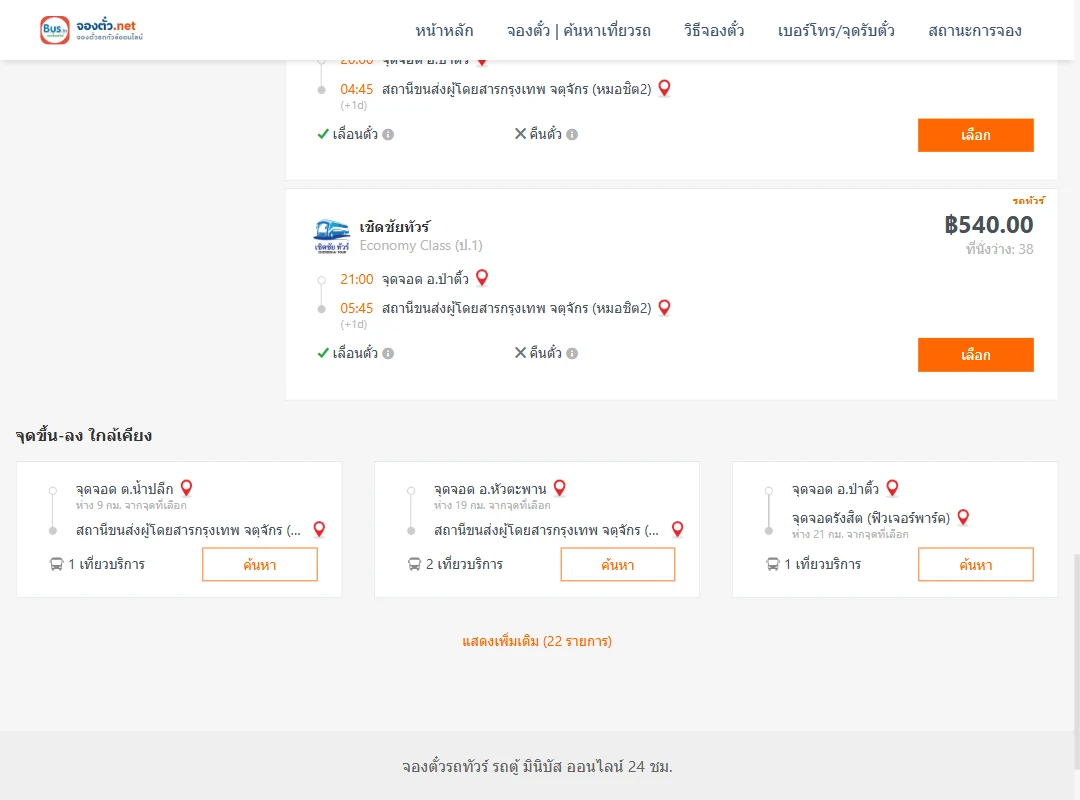Search trips from จุดจอด อ.หัวตะพาน

(x=618, y=564)
